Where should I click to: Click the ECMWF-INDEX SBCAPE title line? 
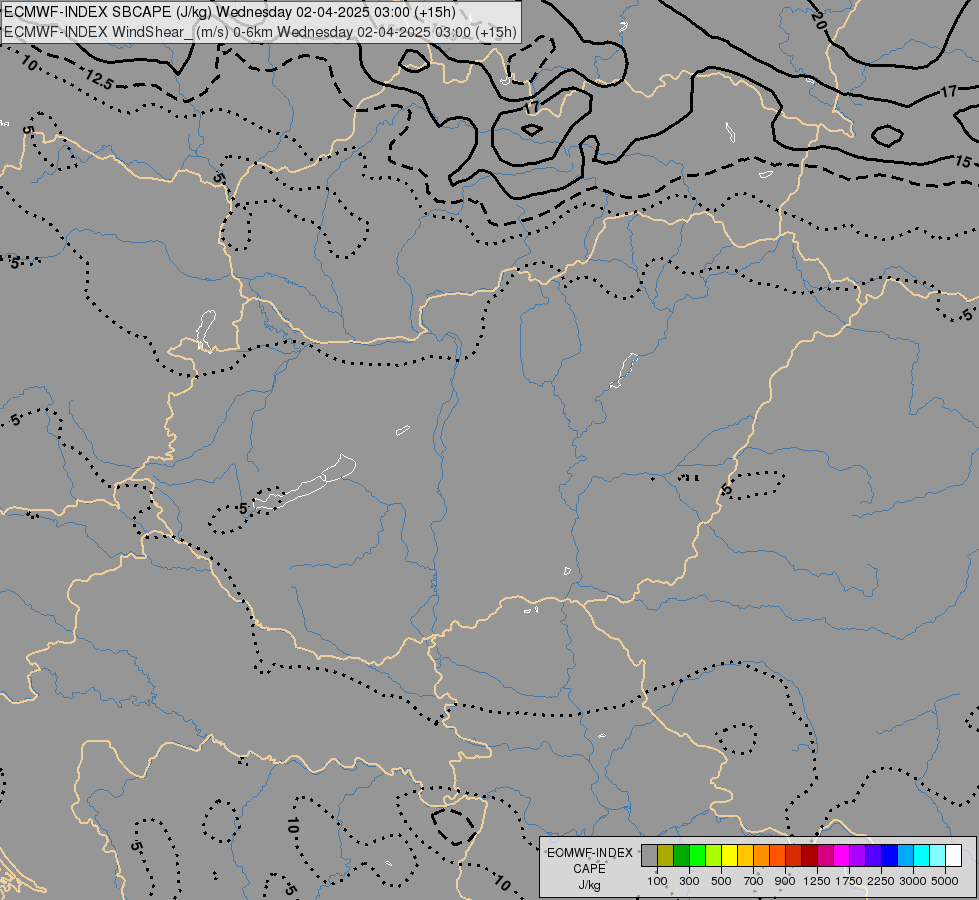pos(230,12)
